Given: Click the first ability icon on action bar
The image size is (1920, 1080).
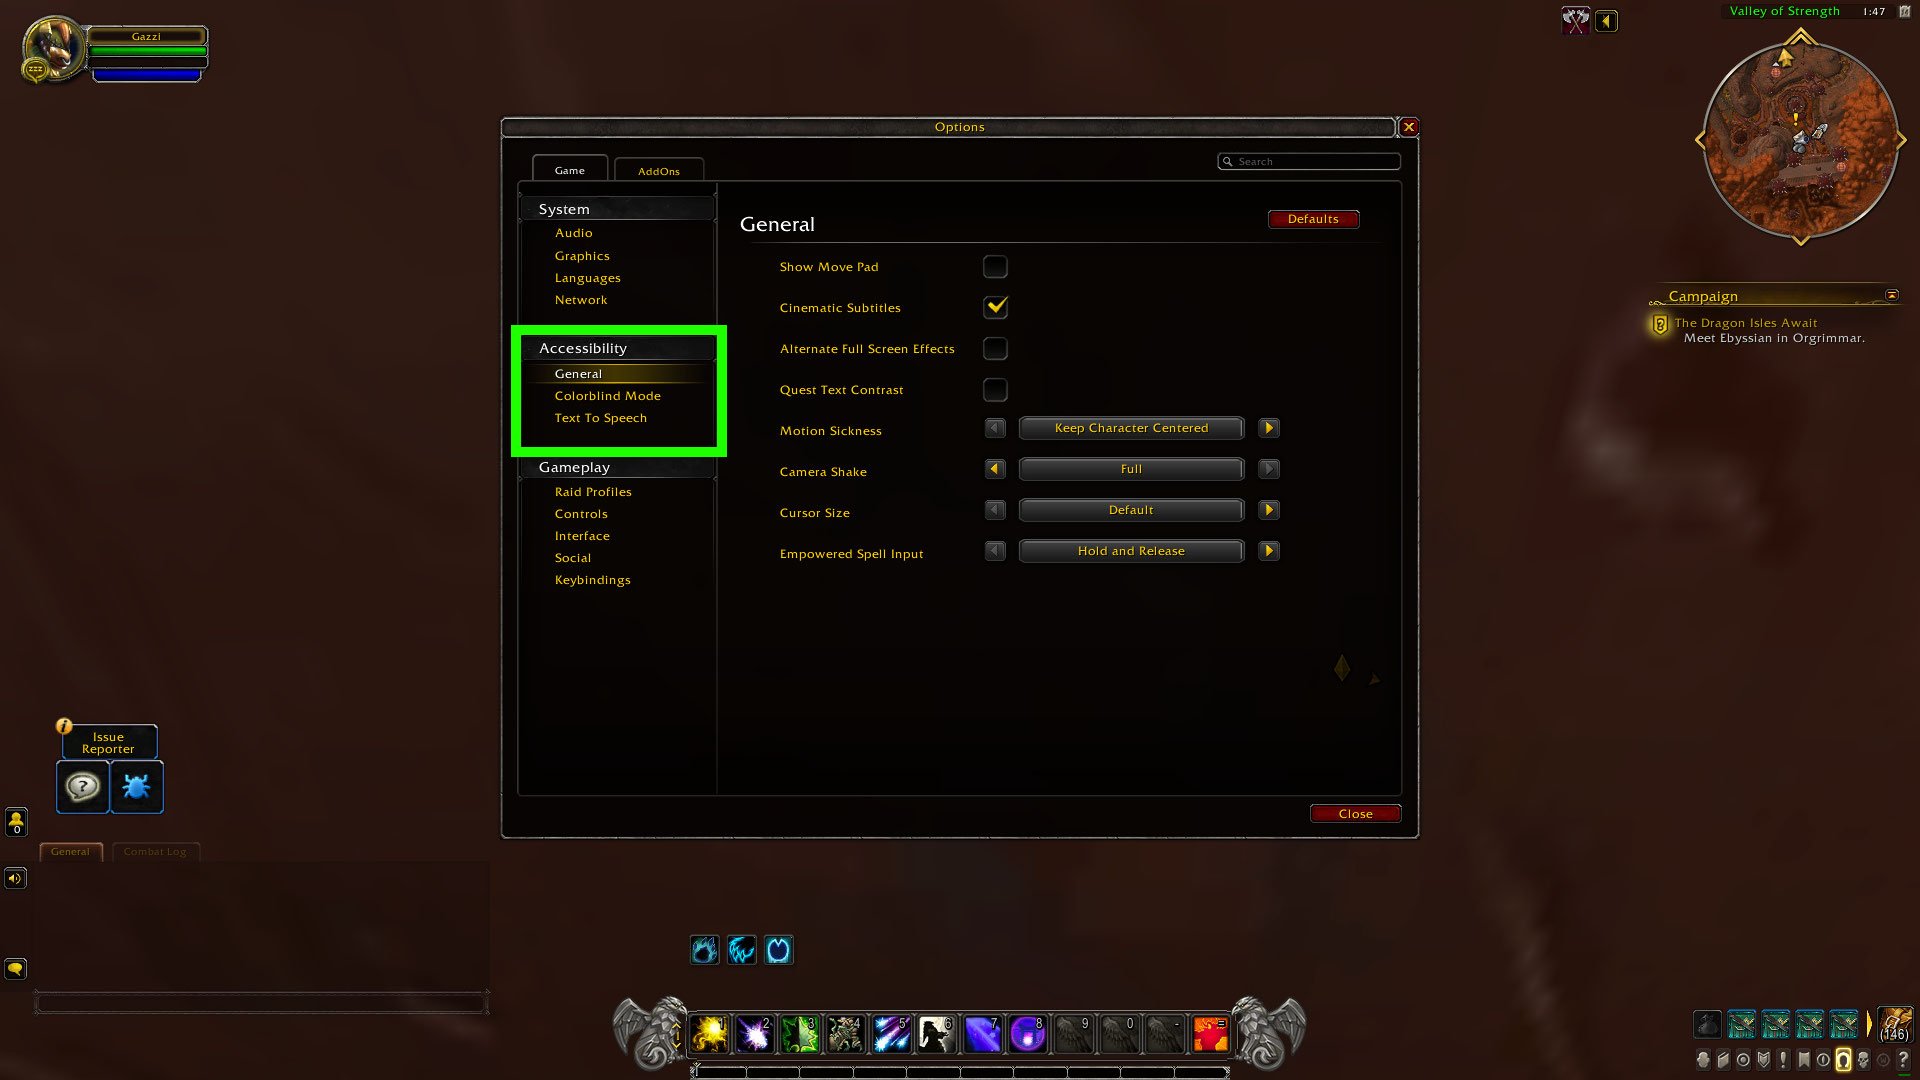Looking at the screenshot, I should click(x=709, y=1031).
